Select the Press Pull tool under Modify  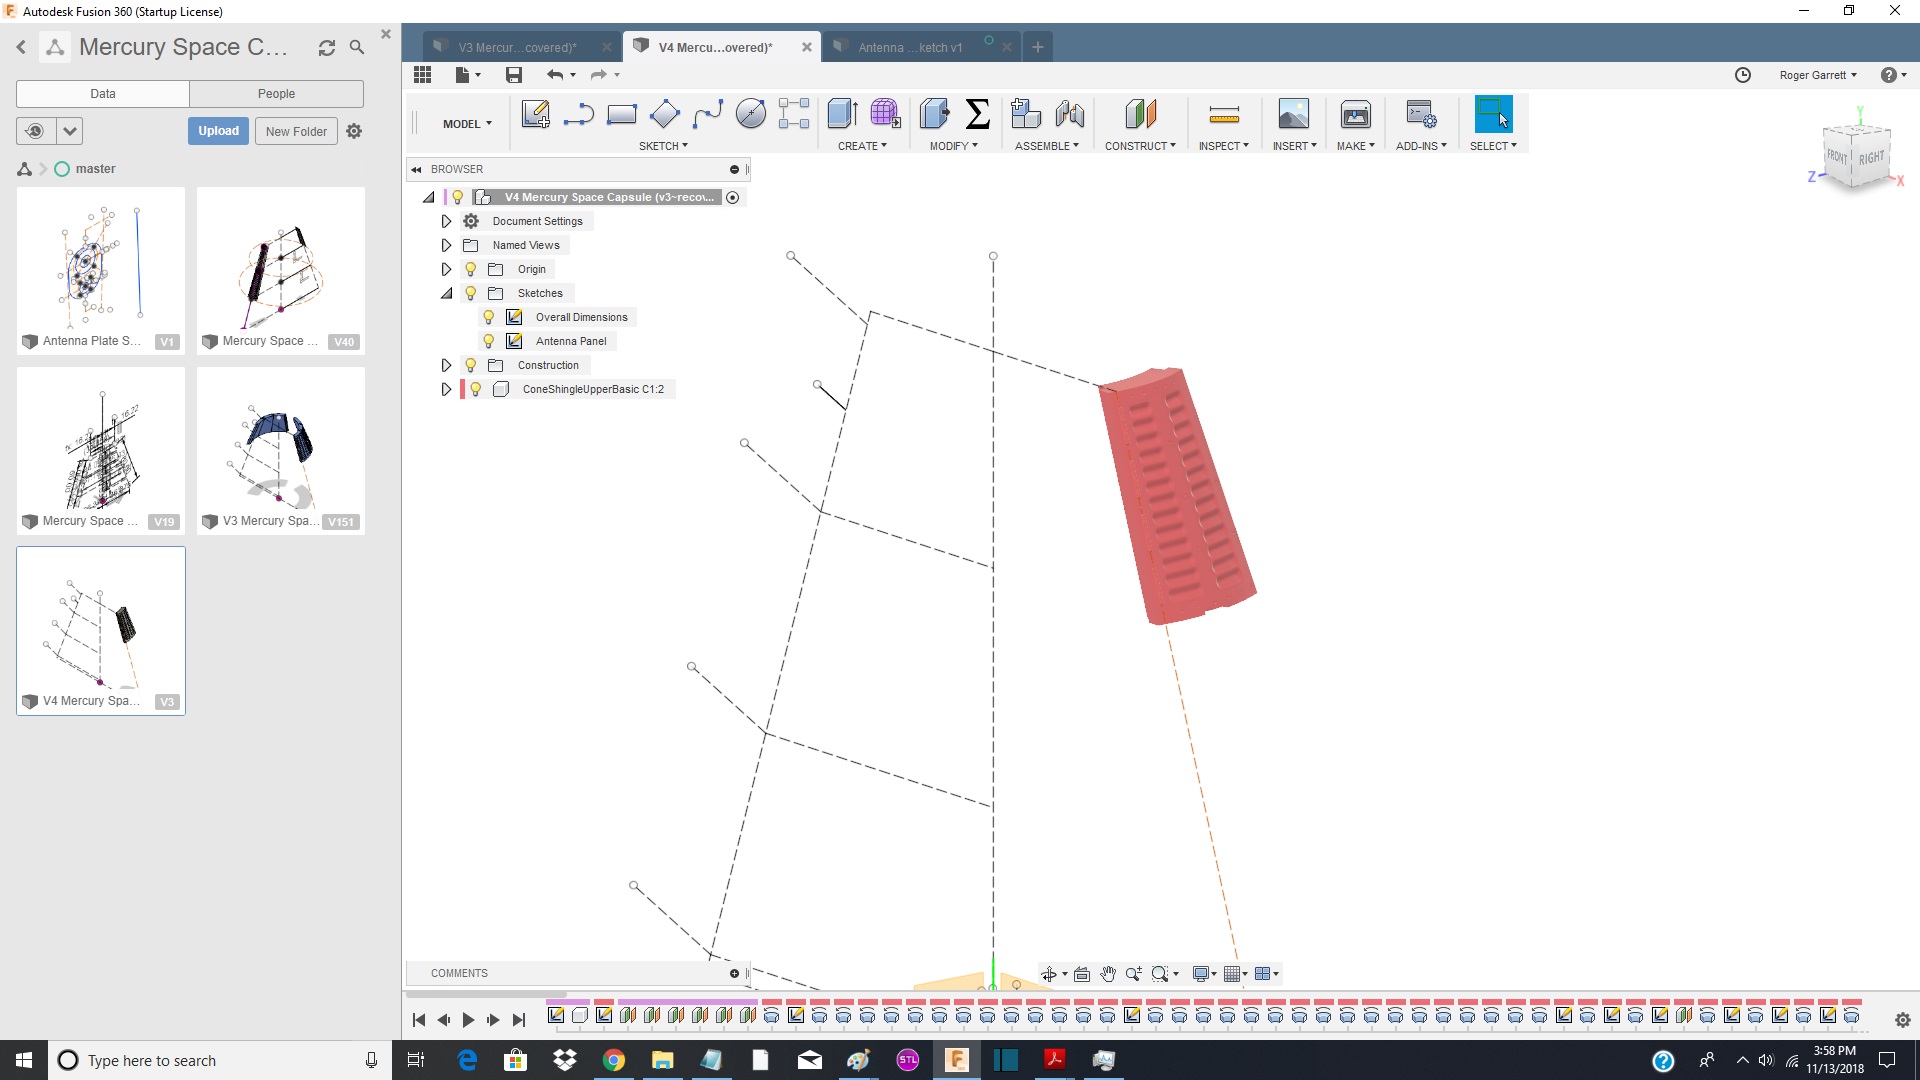click(x=935, y=115)
